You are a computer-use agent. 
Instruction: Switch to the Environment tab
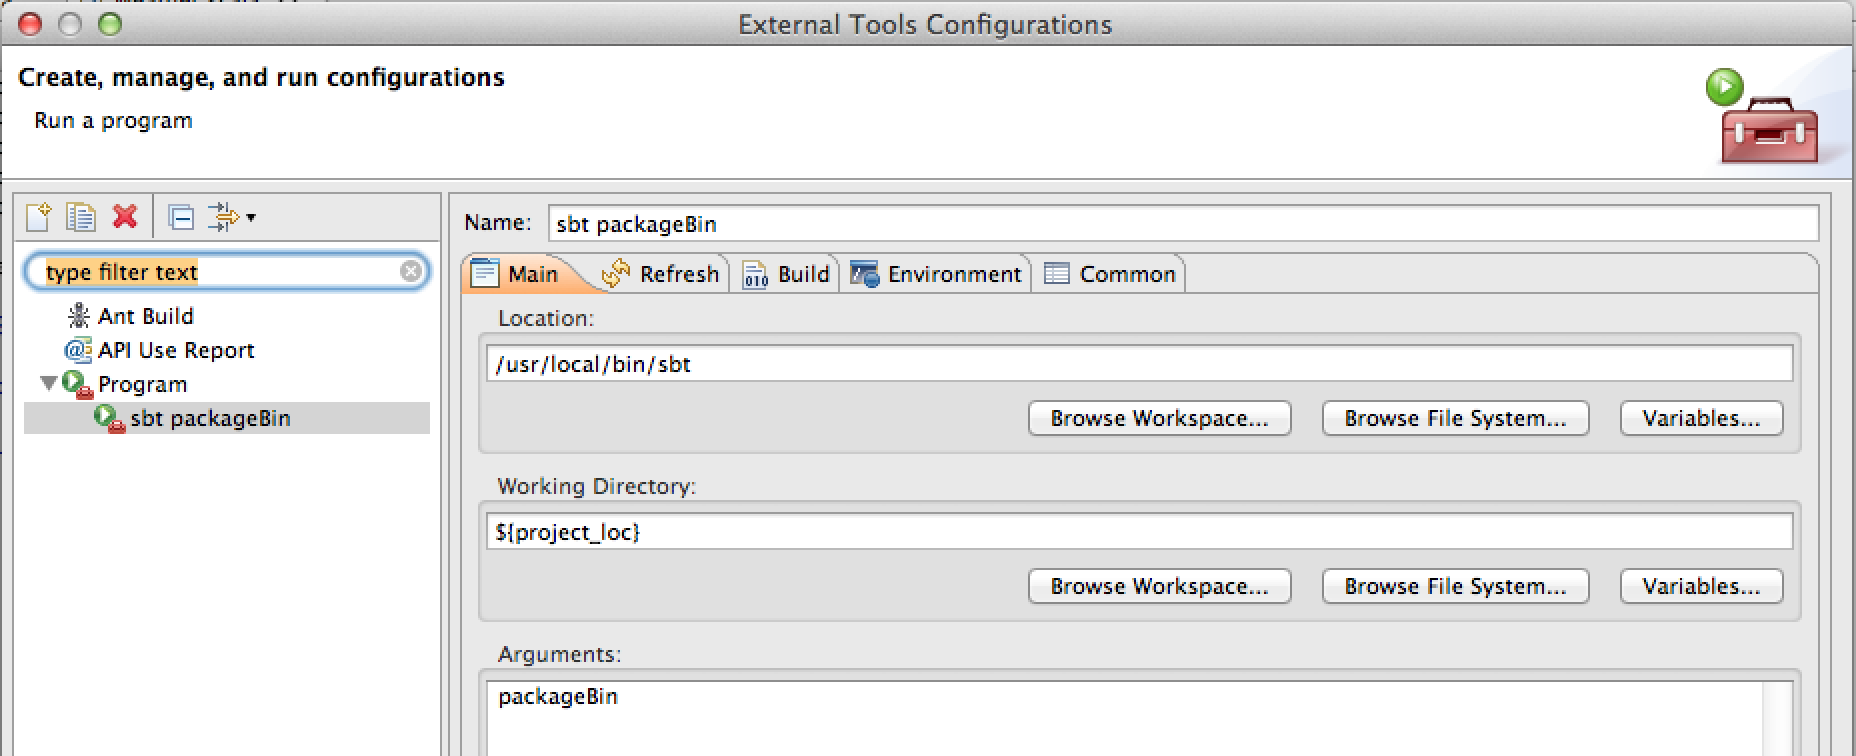coord(937,274)
